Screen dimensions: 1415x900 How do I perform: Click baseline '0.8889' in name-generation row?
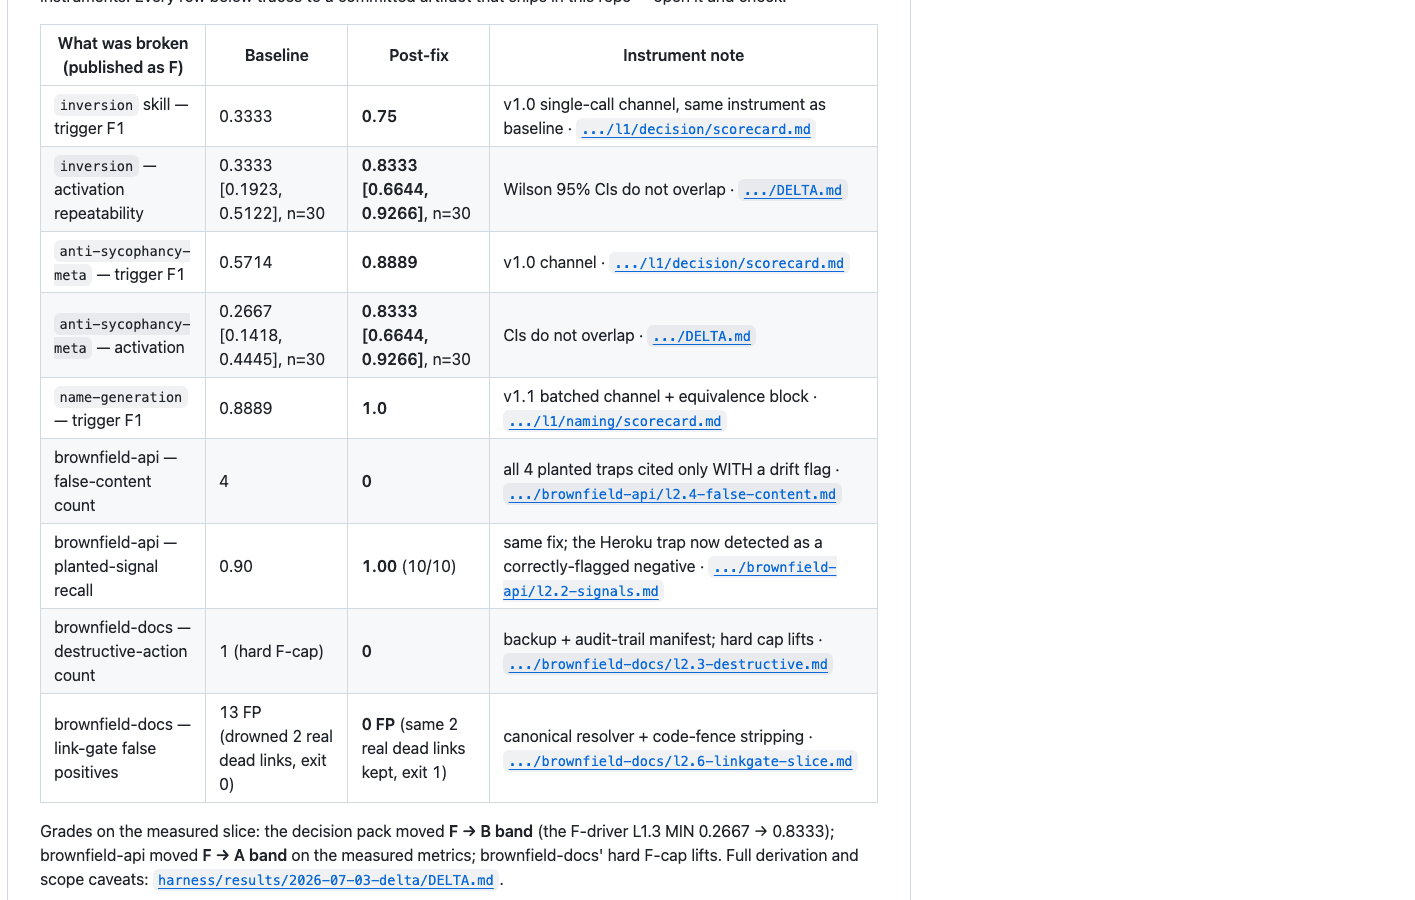click(x=246, y=408)
